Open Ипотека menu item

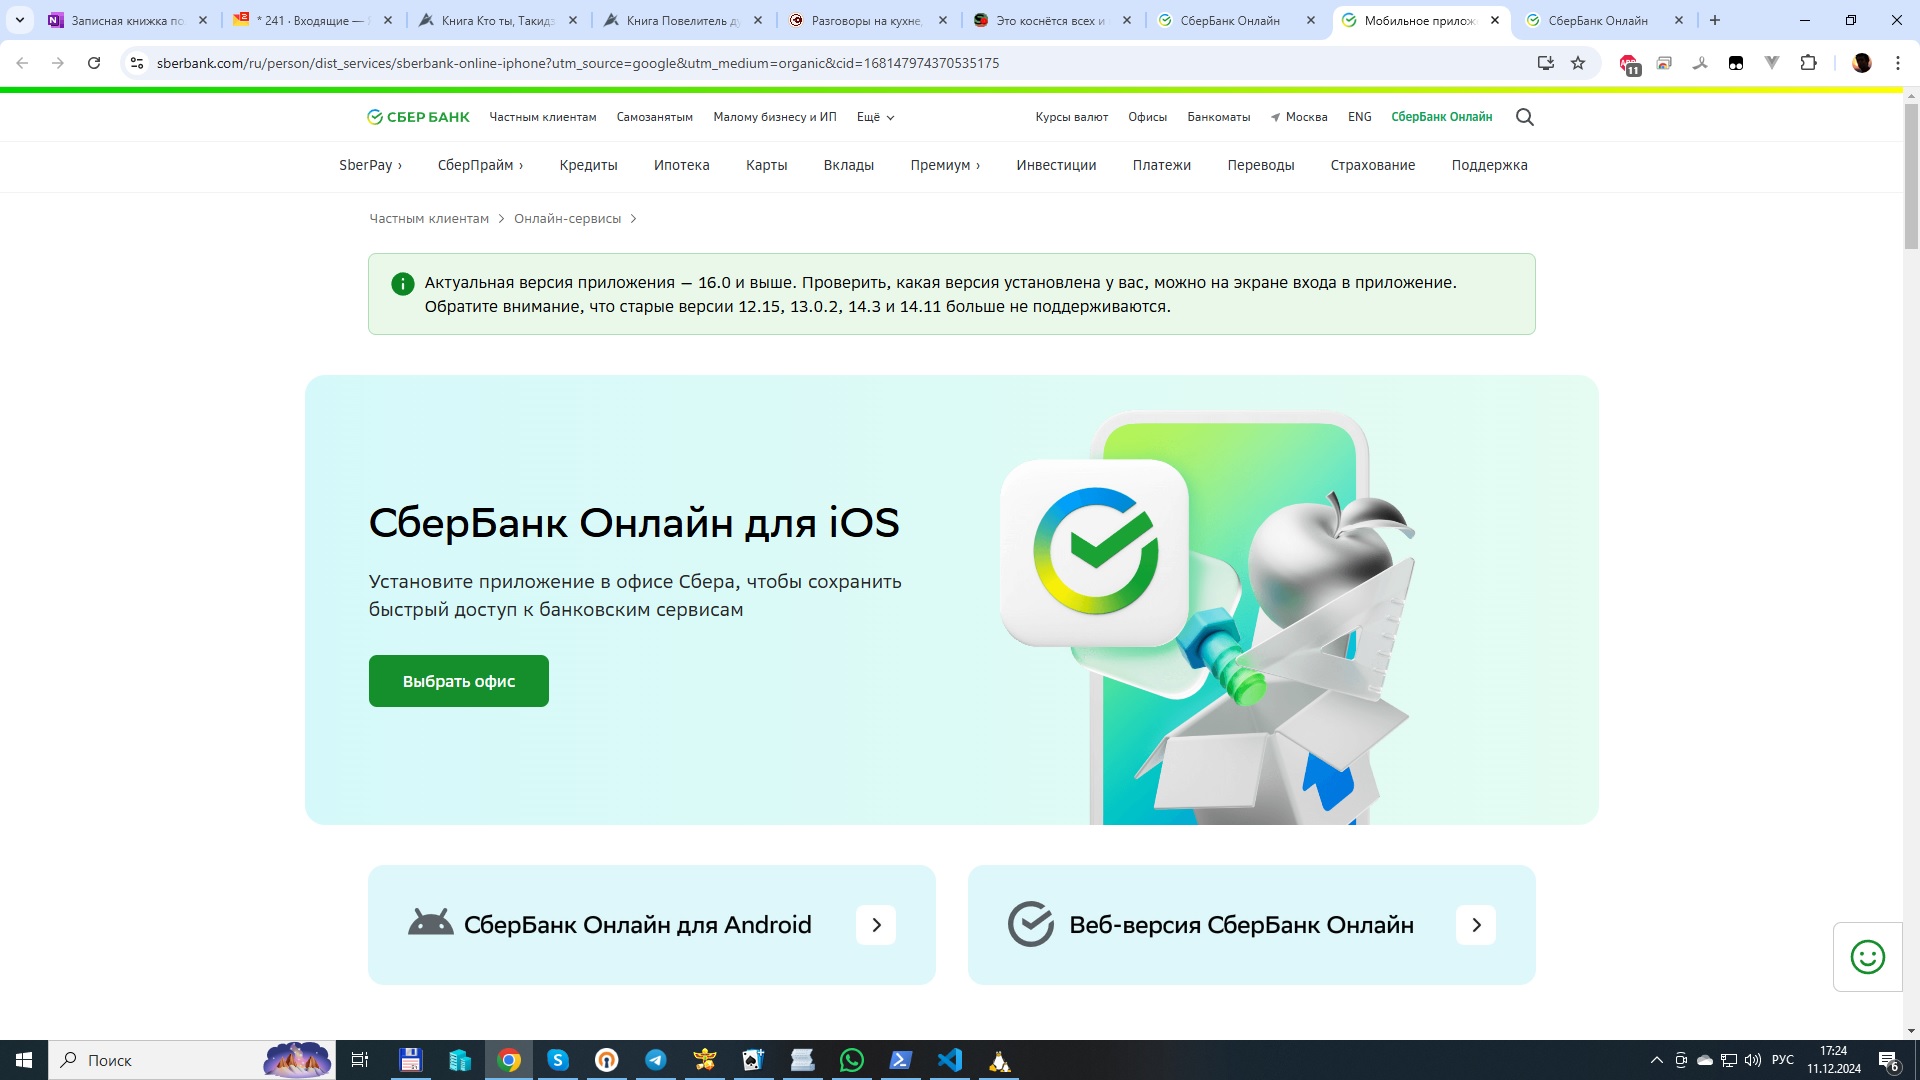(x=681, y=165)
